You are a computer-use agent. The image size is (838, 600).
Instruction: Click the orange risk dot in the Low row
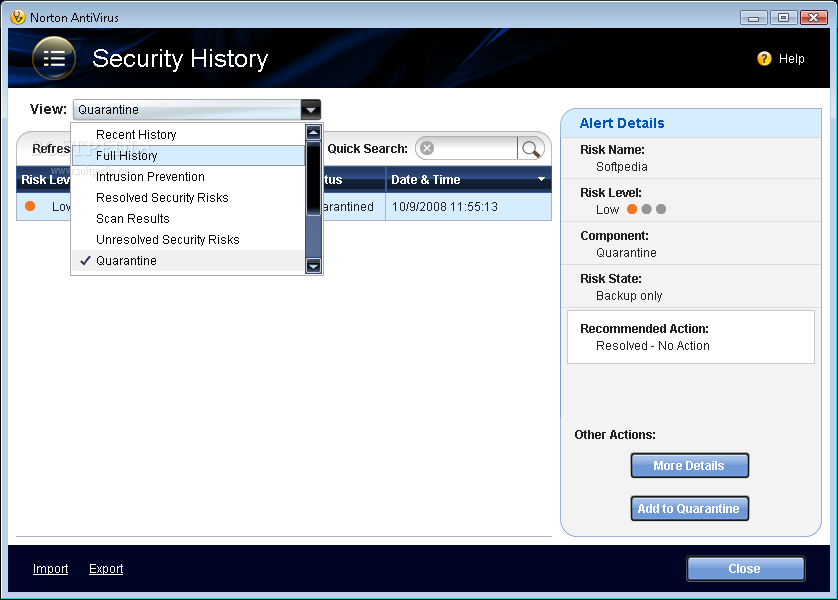(30, 206)
